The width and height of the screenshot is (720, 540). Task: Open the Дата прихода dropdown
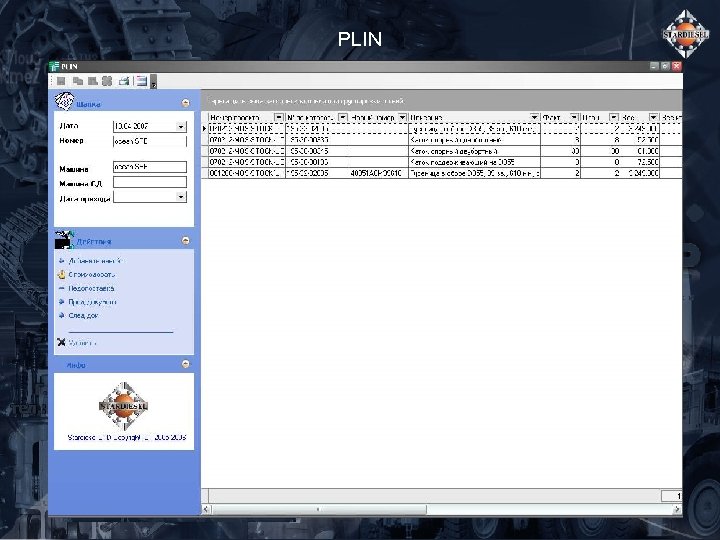pos(181,197)
